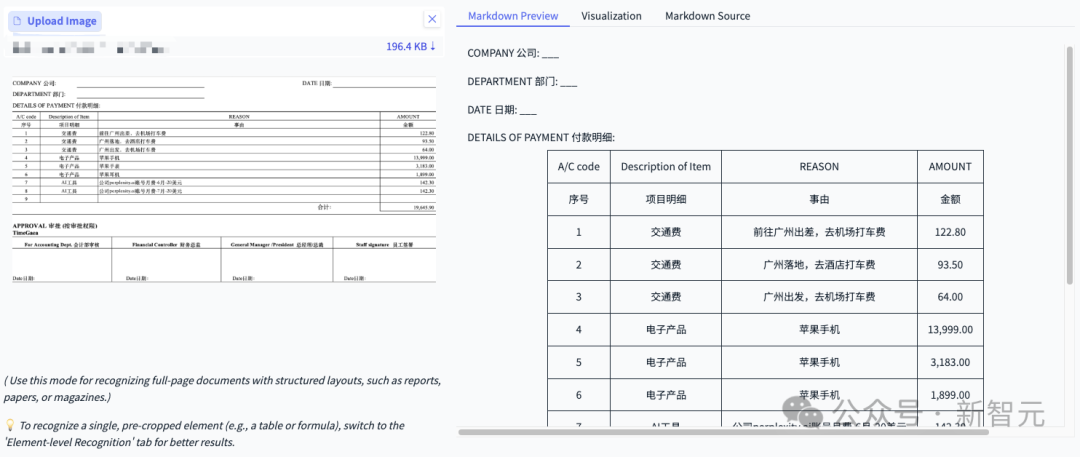Viewport: 1080px width, 457px height.
Task: Show the Markdown Source tab
Action: click(x=707, y=16)
